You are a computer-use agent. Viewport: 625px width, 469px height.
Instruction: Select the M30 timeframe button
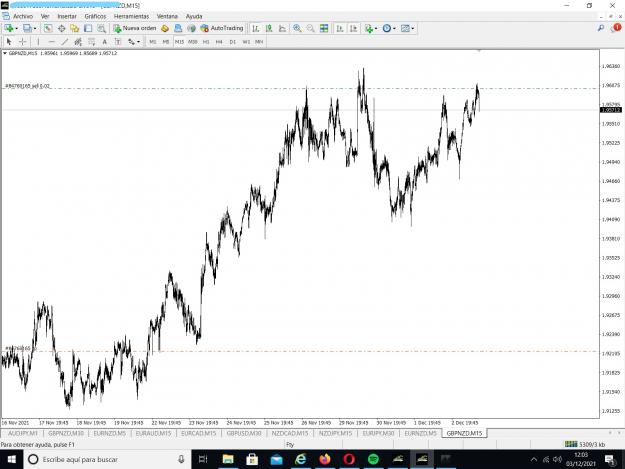(x=193, y=42)
